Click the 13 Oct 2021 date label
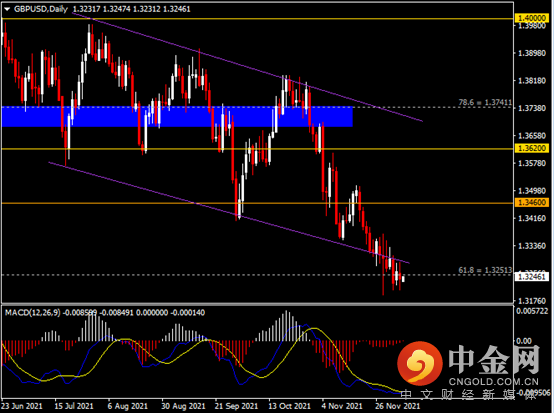Image resolution: width=554 pixels, height=413 pixels. [289, 406]
